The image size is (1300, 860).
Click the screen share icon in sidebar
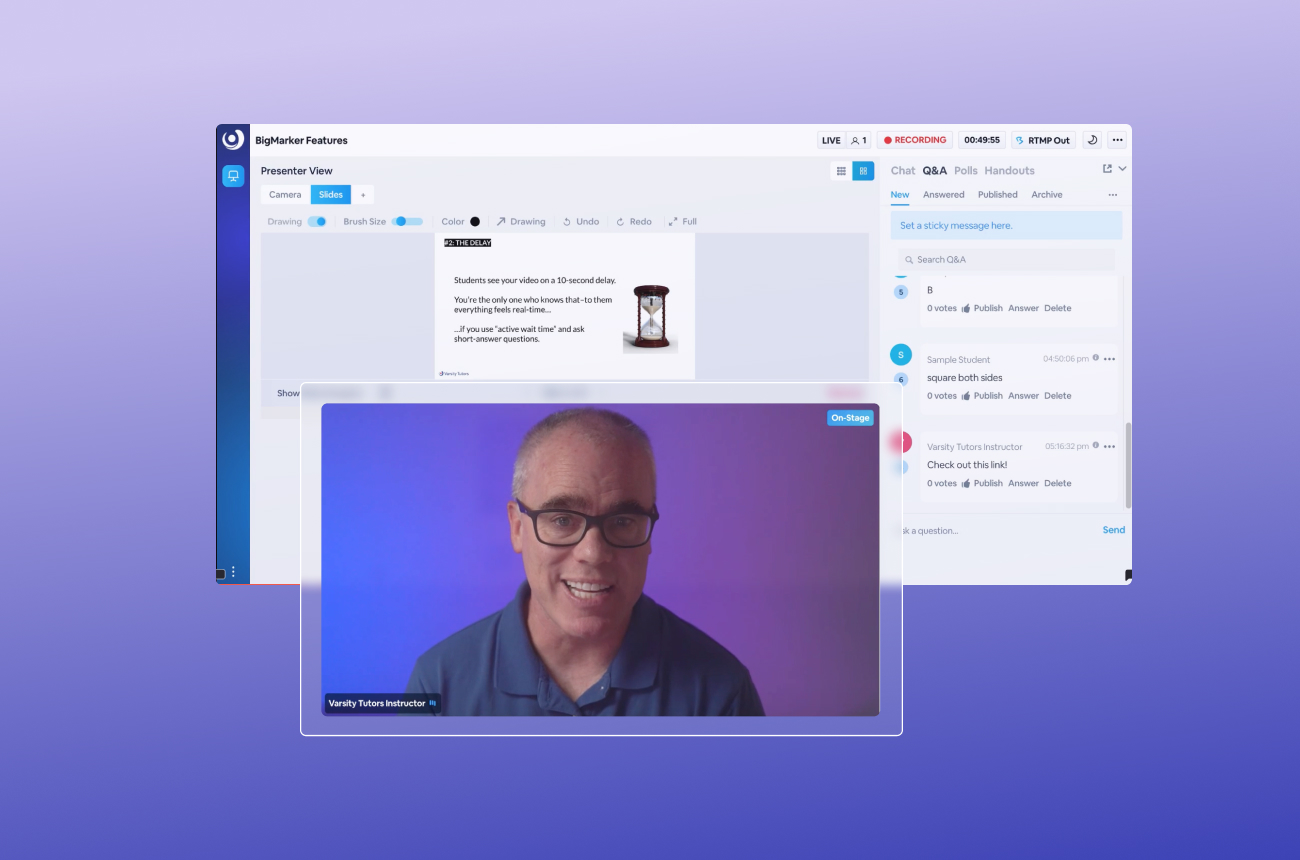pyautogui.click(x=232, y=176)
